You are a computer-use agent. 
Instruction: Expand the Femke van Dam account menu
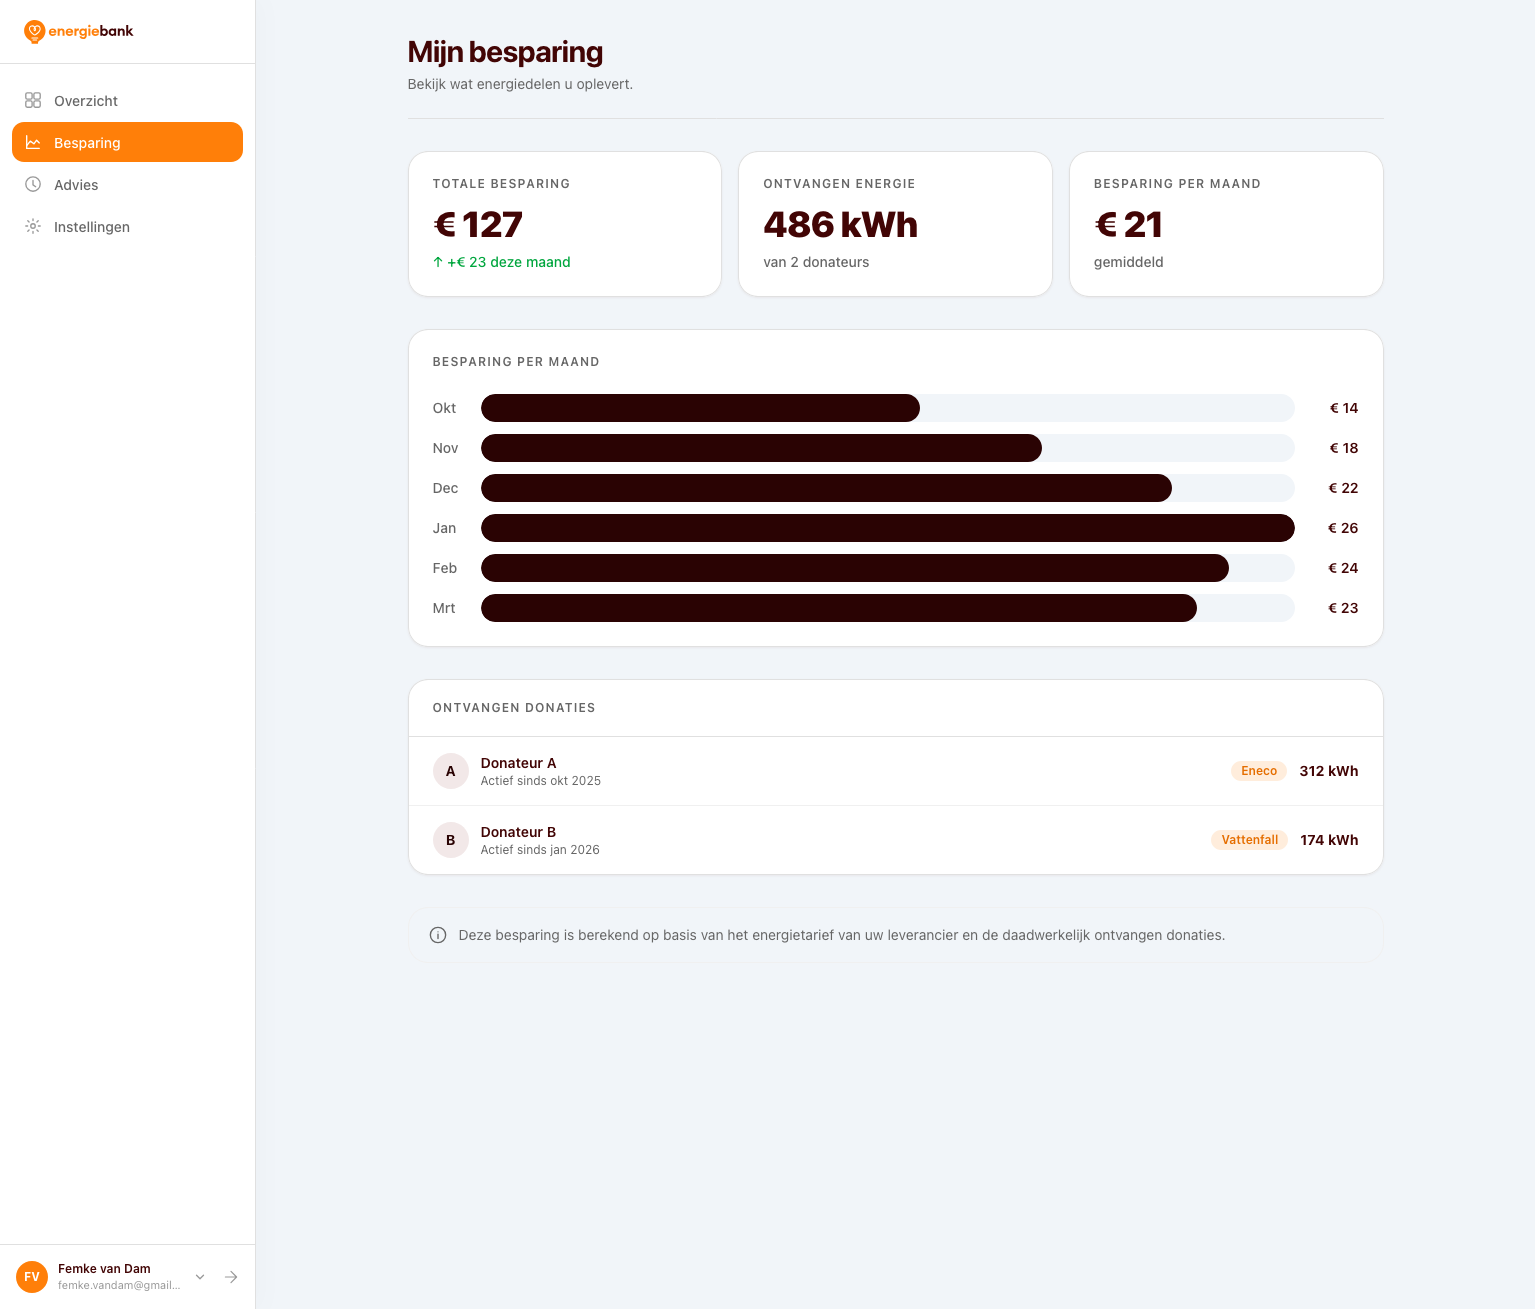coord(199,1277)
